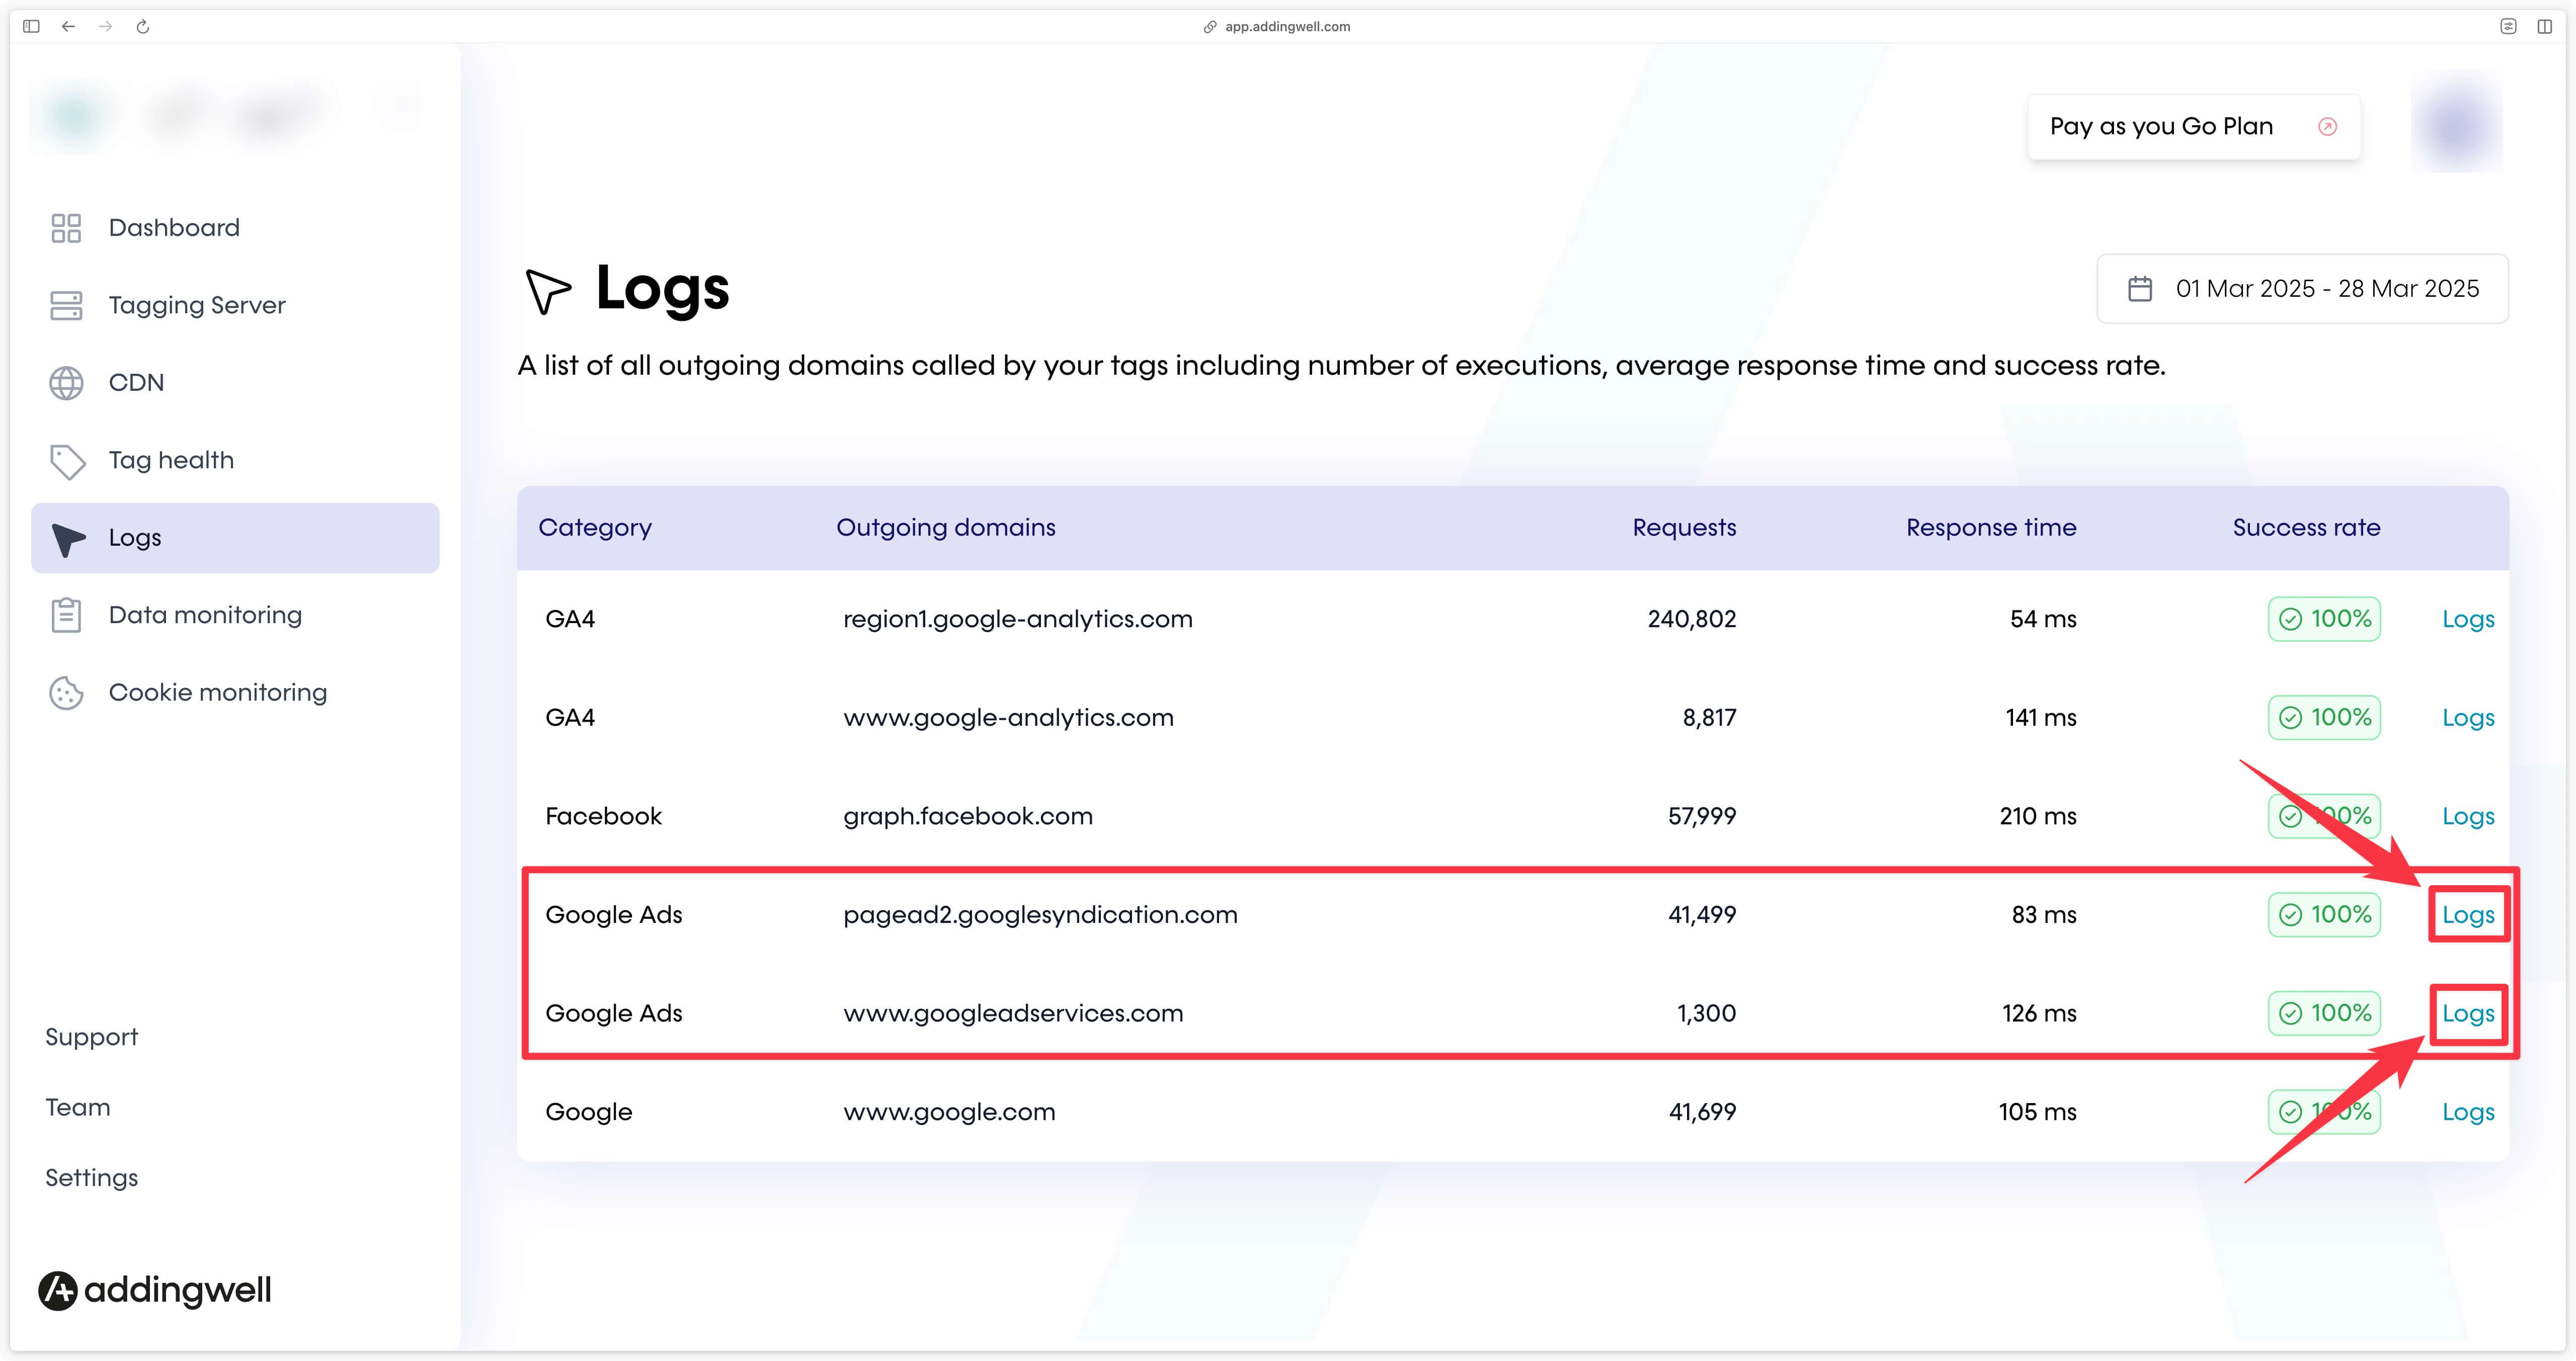This screenshot has width=2576, height=1361.
Task: Click the browser split view icon
Action: tap(2544, 27)
